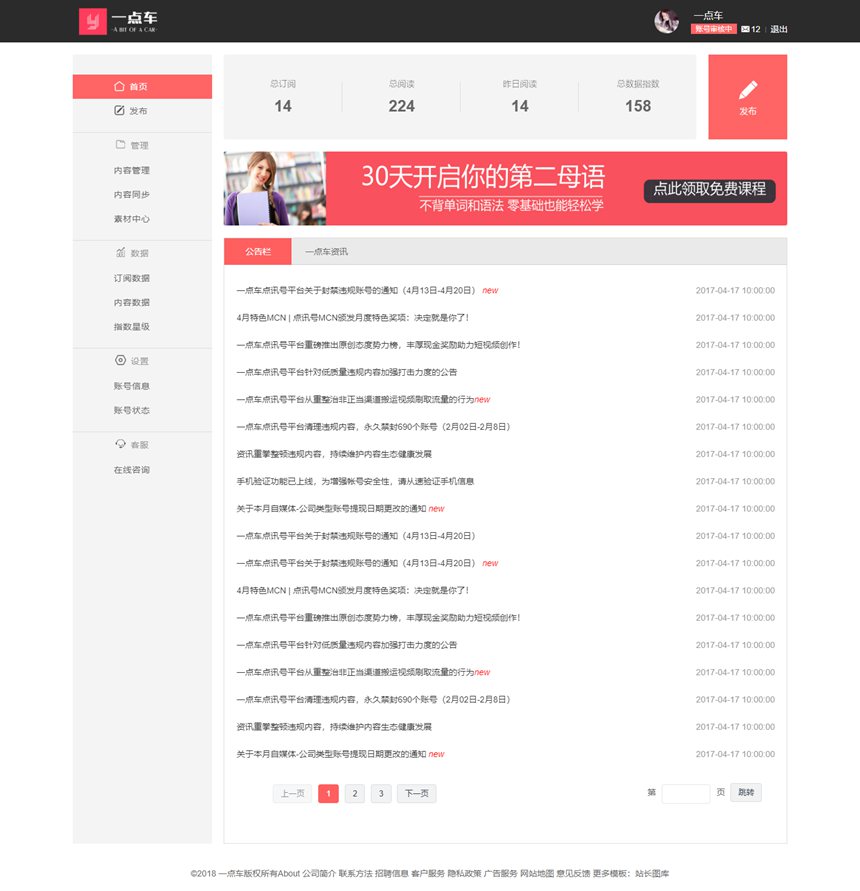Open 账号信息 in the sidebar
860x891 pixels.
pos(132,387)
